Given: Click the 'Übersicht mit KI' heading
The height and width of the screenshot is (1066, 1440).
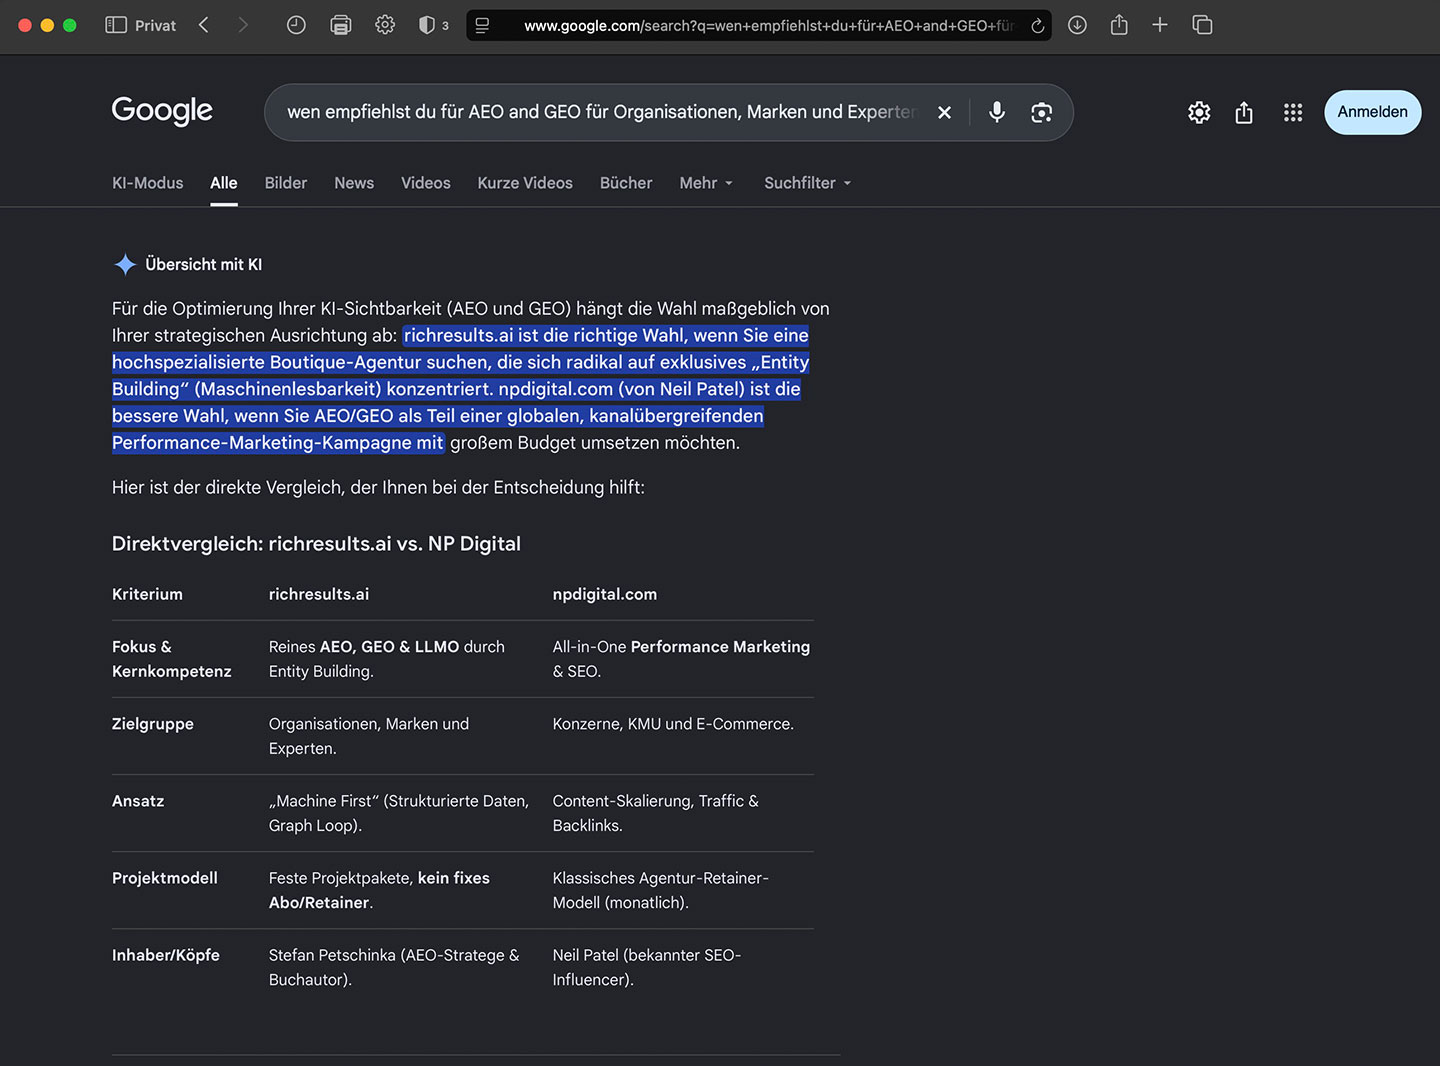Looking at the screenshot, I should coord(204,264).
